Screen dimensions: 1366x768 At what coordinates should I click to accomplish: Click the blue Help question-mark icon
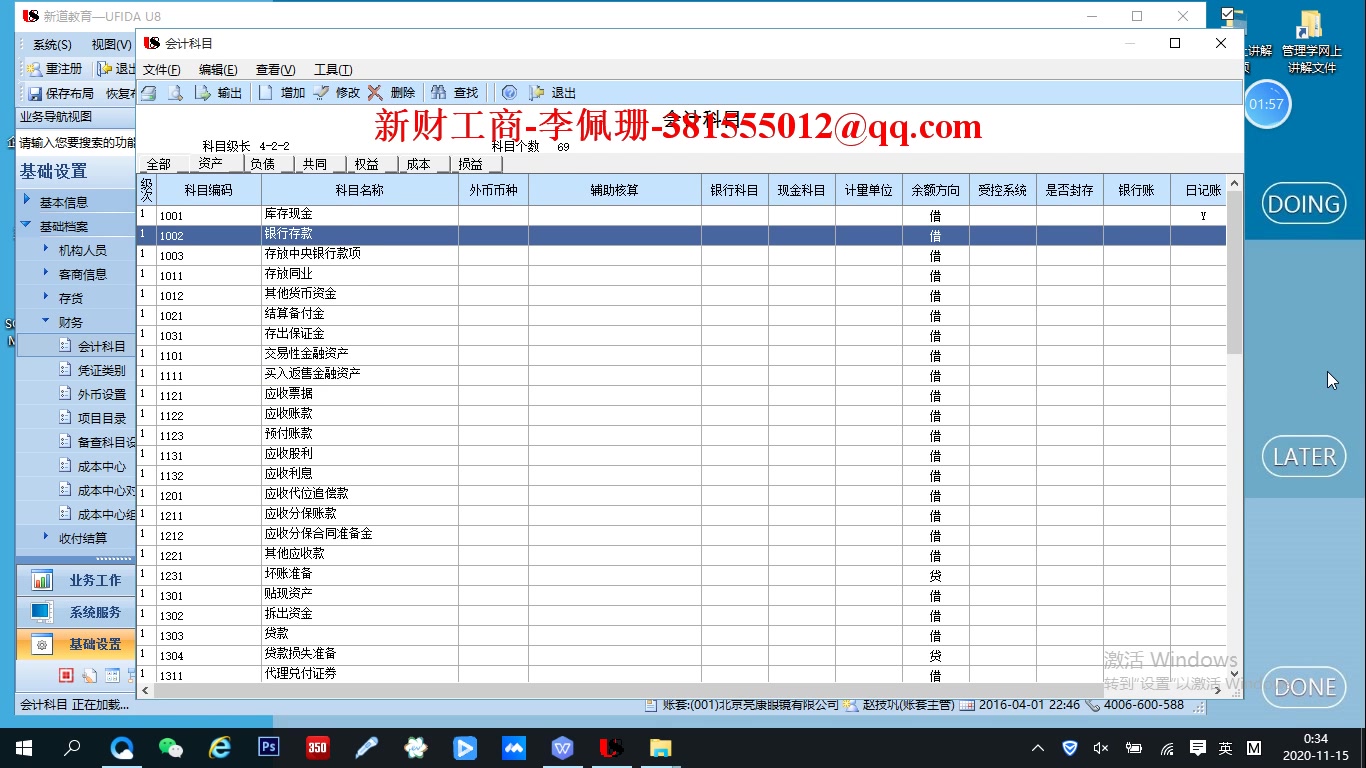[x=509, y=92]
